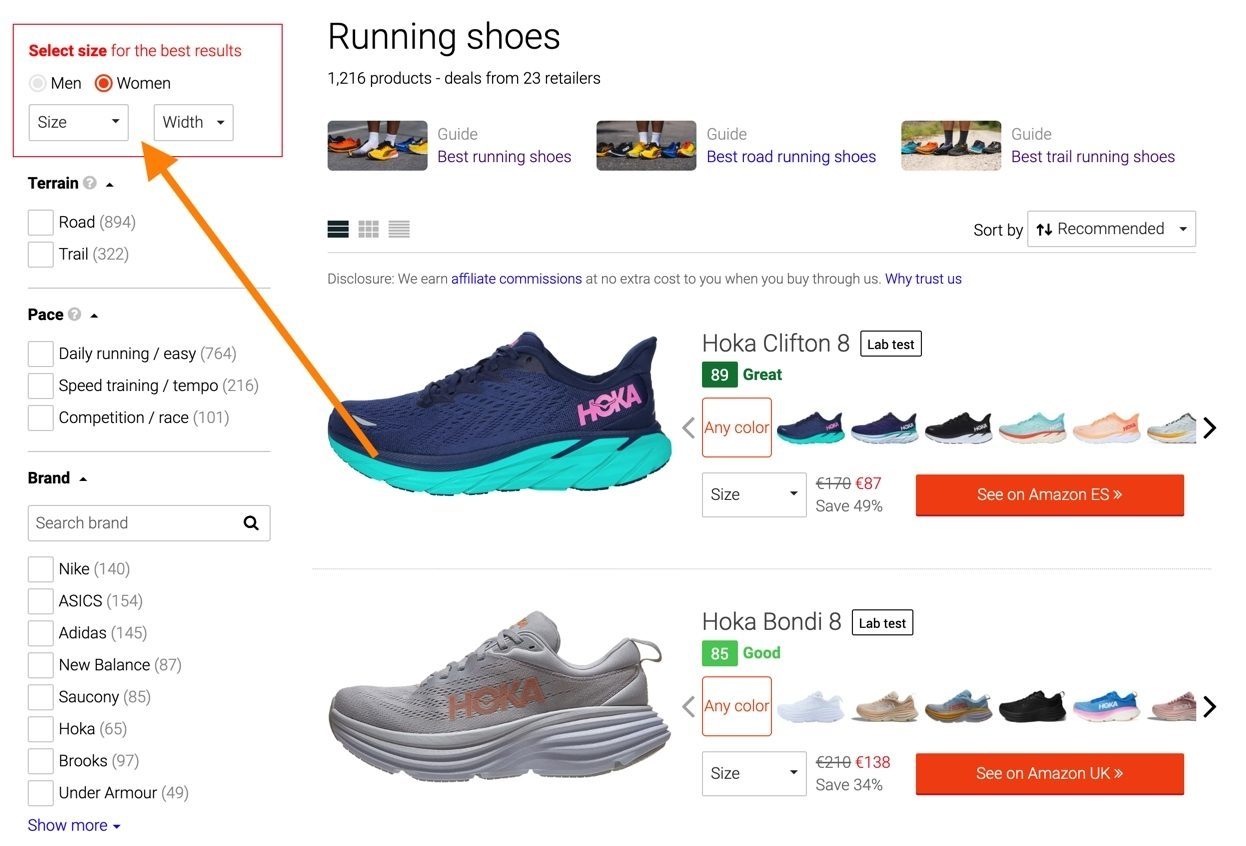Image resolution: width=1246 pixels, height=846 pixels.
Task: Click inside the Search brand input field
Action: (x=130, y=522)
